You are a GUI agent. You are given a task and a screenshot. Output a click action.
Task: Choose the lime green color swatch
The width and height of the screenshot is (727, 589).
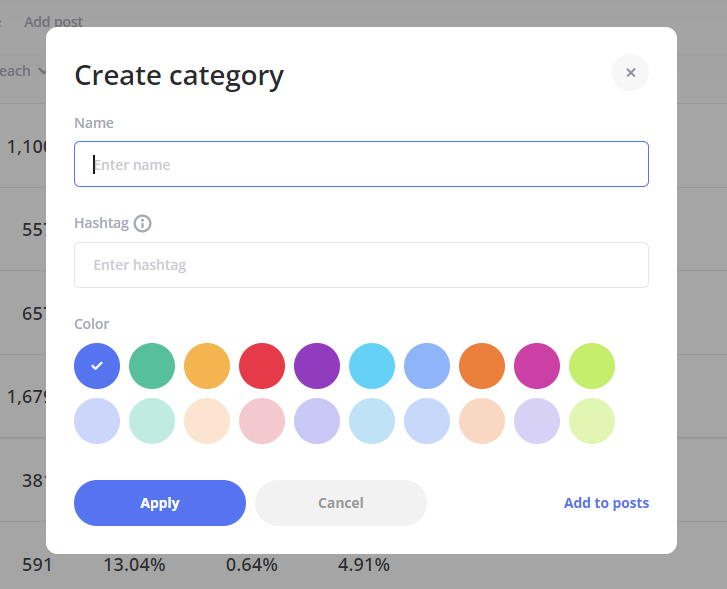click(592, 366)
